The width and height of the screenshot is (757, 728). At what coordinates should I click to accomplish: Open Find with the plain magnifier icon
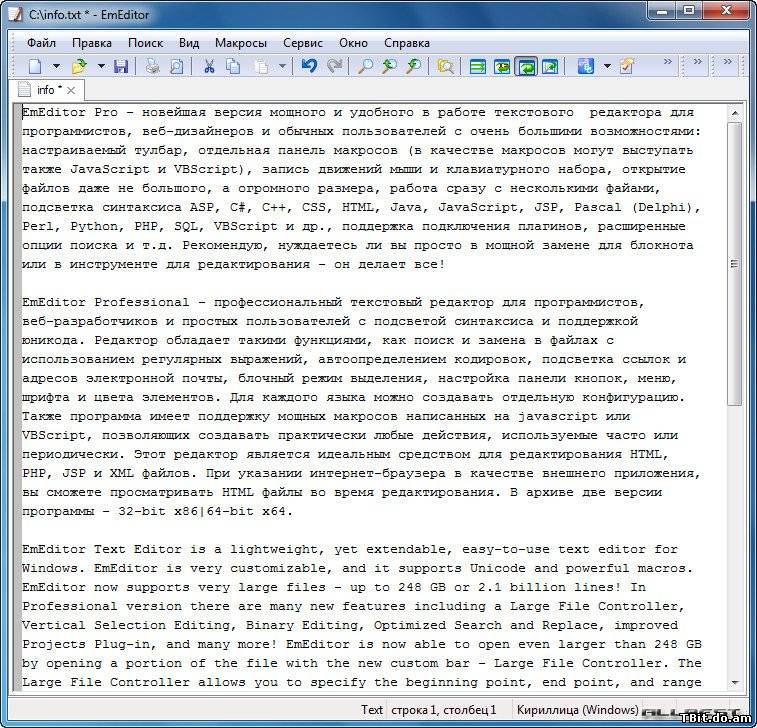tap(365, 66)
